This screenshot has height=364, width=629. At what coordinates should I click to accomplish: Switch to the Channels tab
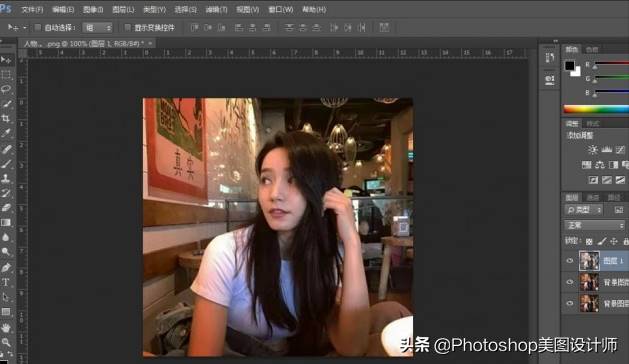click(592, 197)
